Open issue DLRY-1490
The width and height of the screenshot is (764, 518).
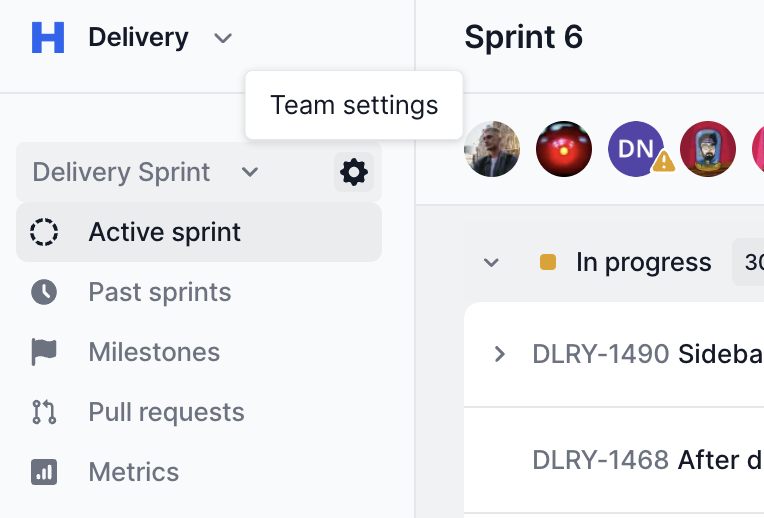(x=600, y=353)
